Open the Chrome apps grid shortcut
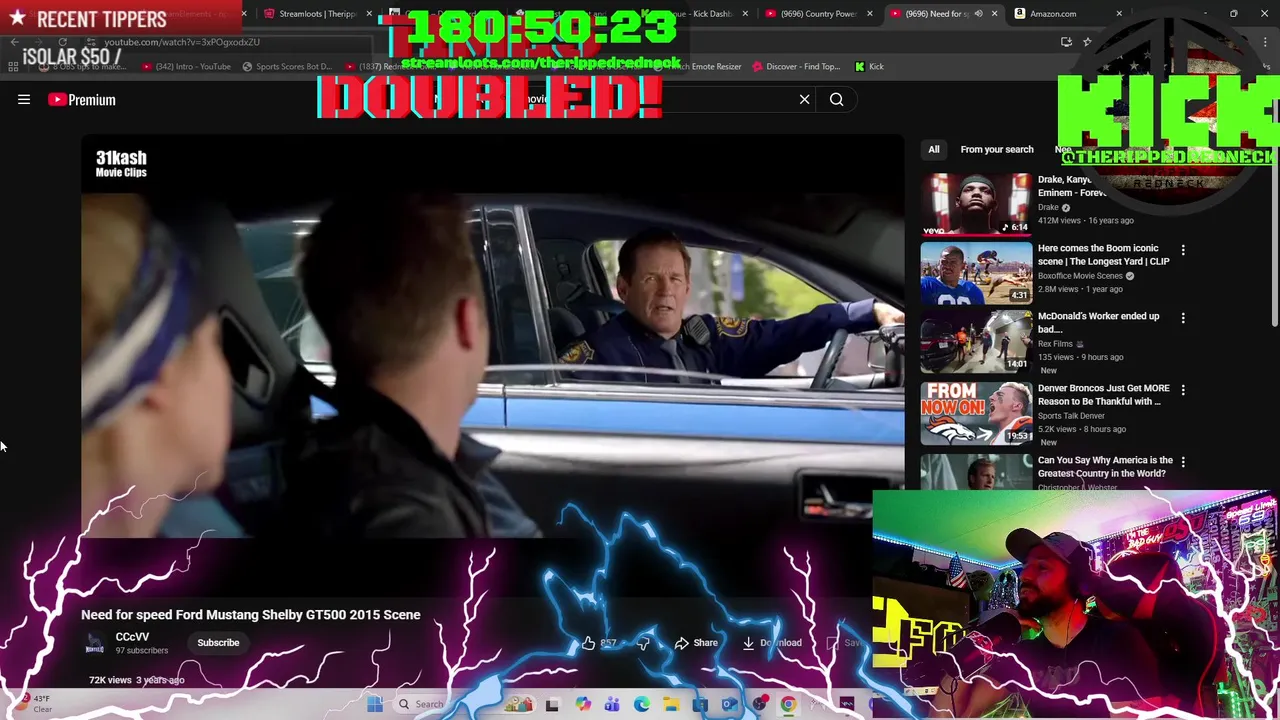 click(13, 66)
